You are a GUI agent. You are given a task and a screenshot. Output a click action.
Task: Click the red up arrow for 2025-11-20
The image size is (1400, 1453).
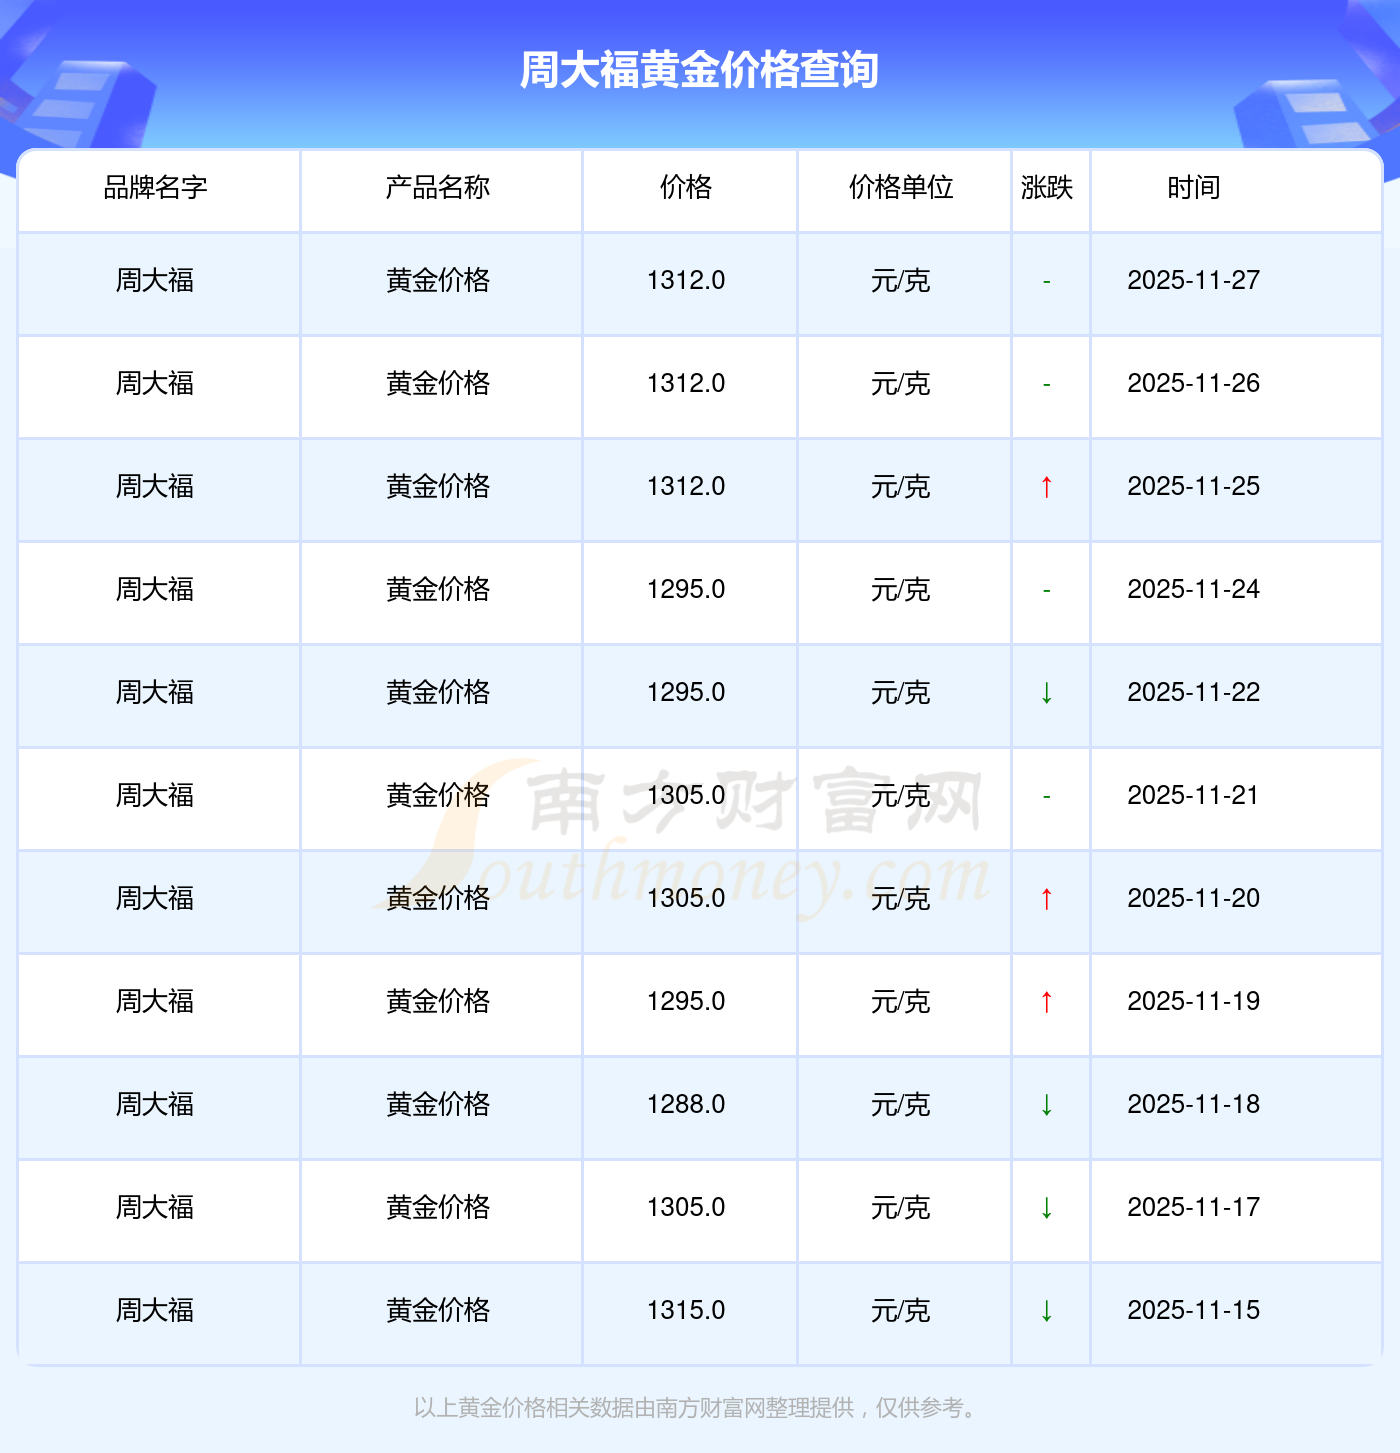1046,899
